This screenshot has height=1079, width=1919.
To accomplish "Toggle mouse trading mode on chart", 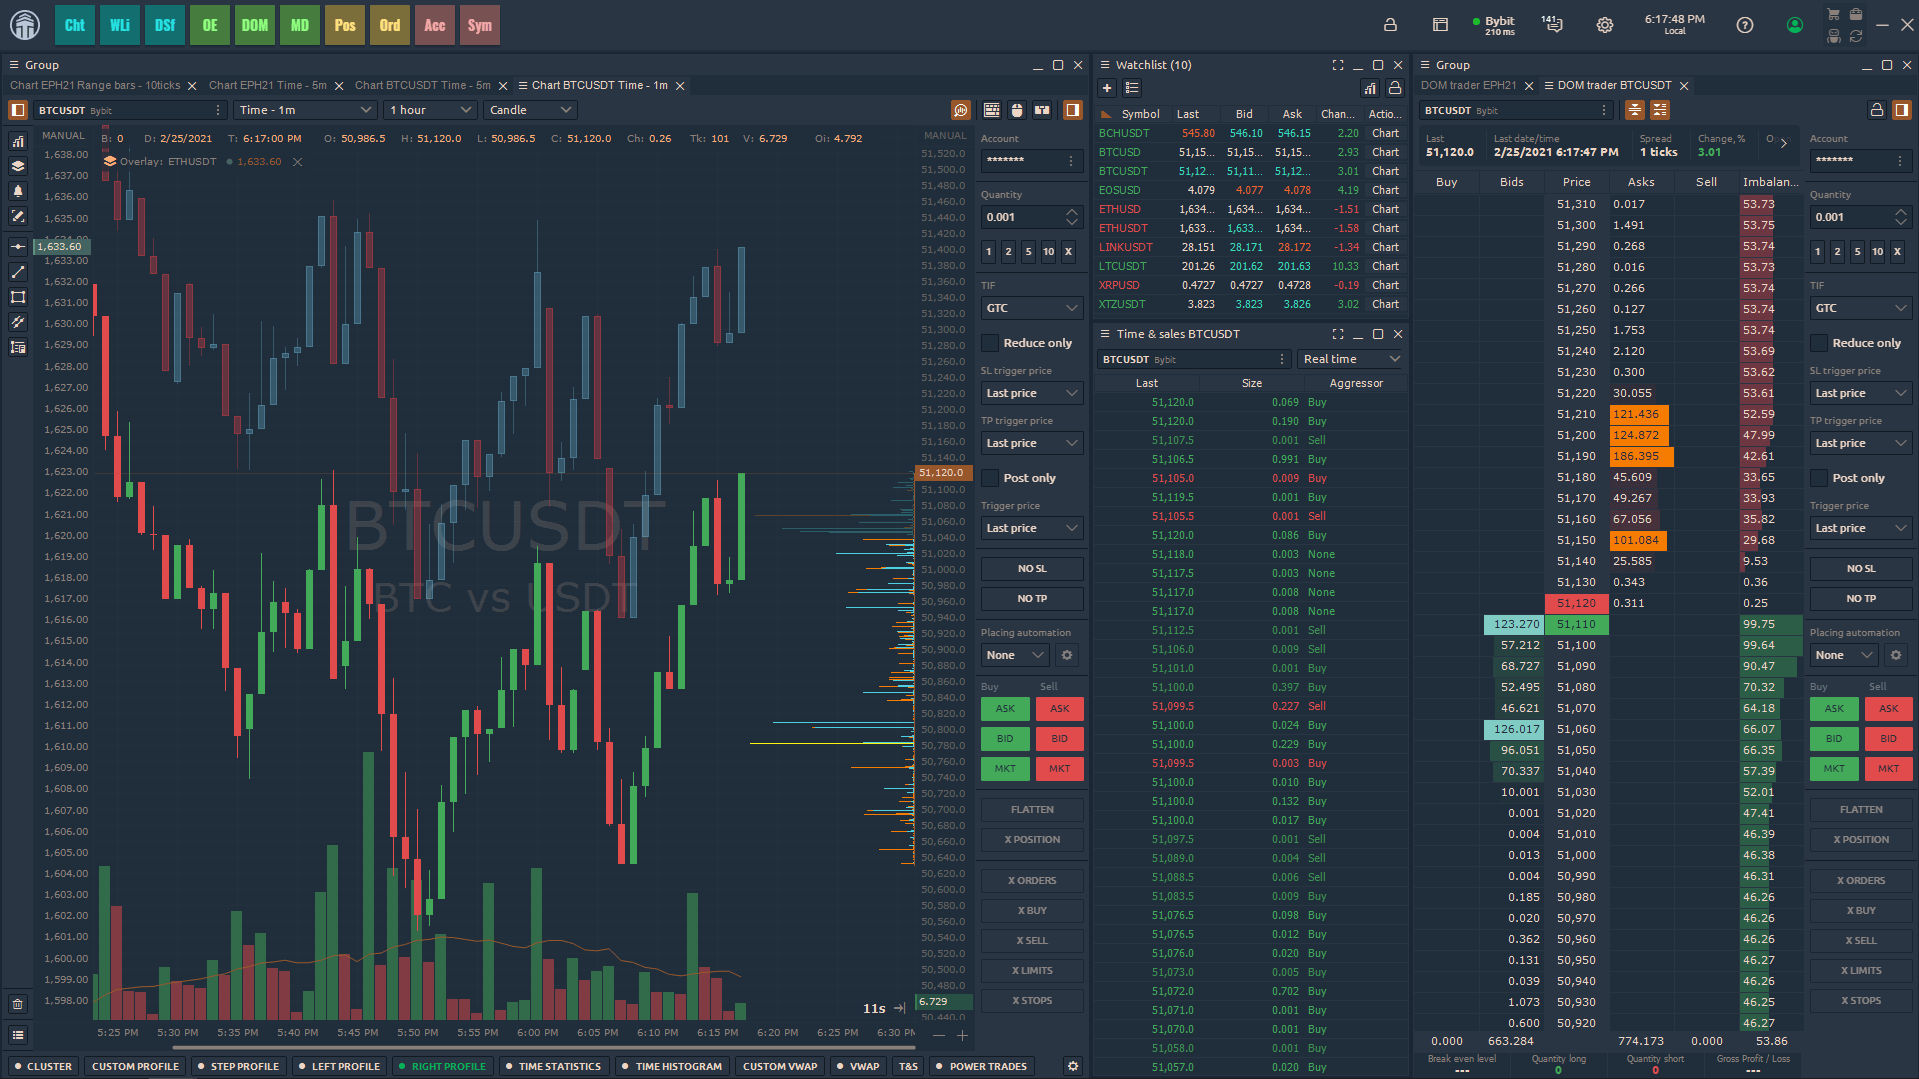I will point(1017,110).
